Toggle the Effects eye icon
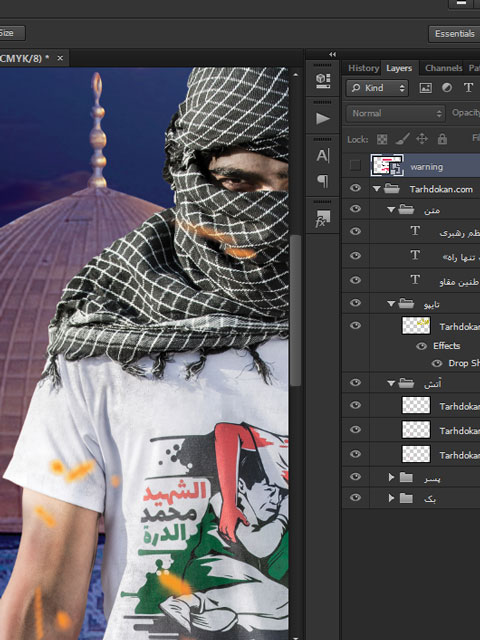Viewport: 480px width, 640px height. (x=421, y=346)
